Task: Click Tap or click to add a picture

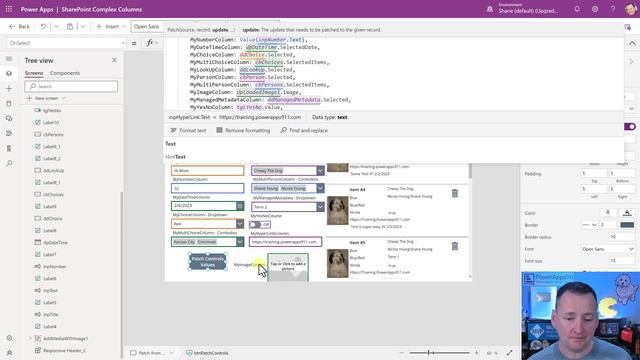Action: click(x=288, y=267)
